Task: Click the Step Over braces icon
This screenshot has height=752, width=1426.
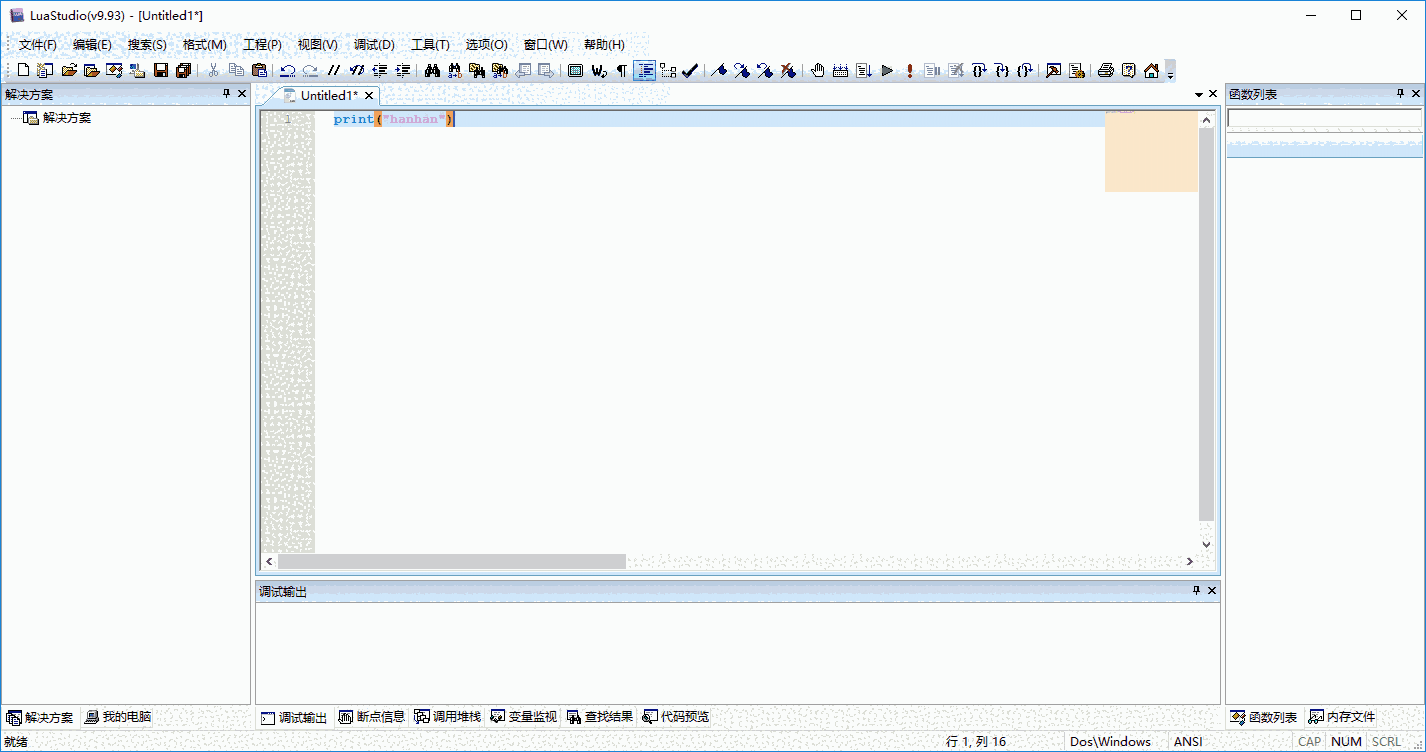Action: coord(979,70)
